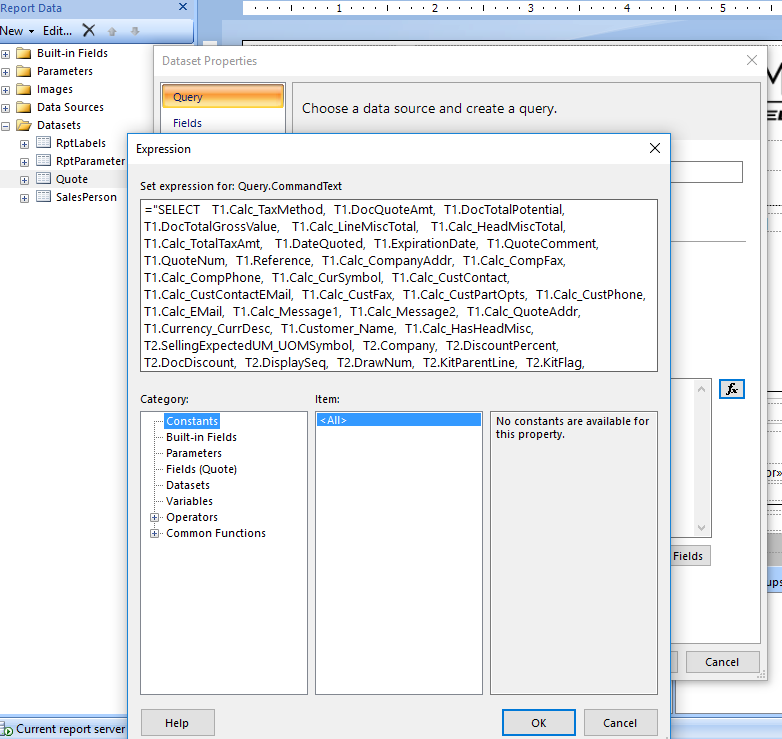Select Variables category
The width and height of the screenshot is (782, 739).
(189, 501)
